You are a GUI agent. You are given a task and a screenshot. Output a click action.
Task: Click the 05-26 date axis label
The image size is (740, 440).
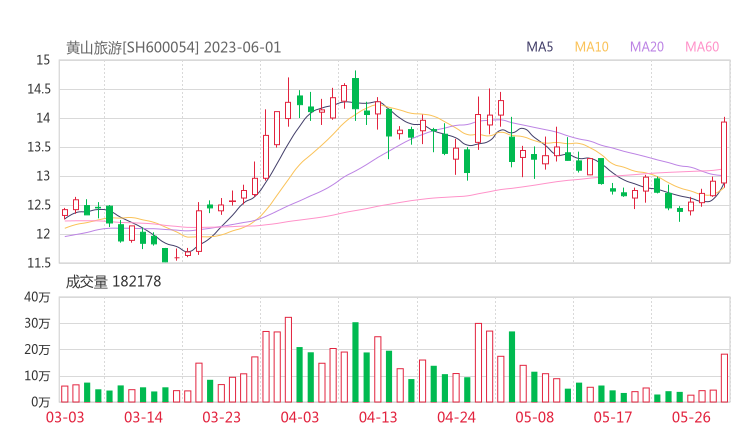[691, 417]
